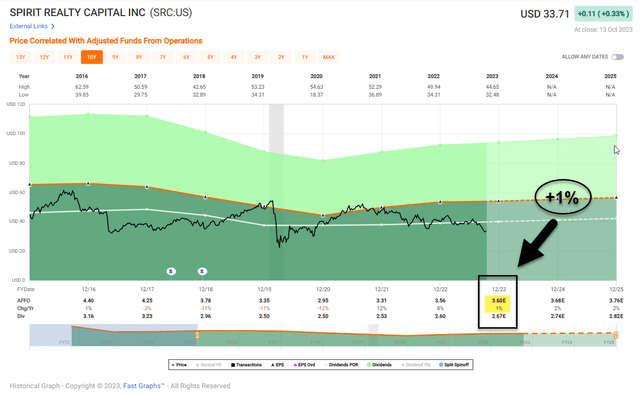The height and width of the screenshot is (395, 640).
Task: Toggle Dividend Yld series in legend
Action: pyautogui.click(x=416, y=364)
